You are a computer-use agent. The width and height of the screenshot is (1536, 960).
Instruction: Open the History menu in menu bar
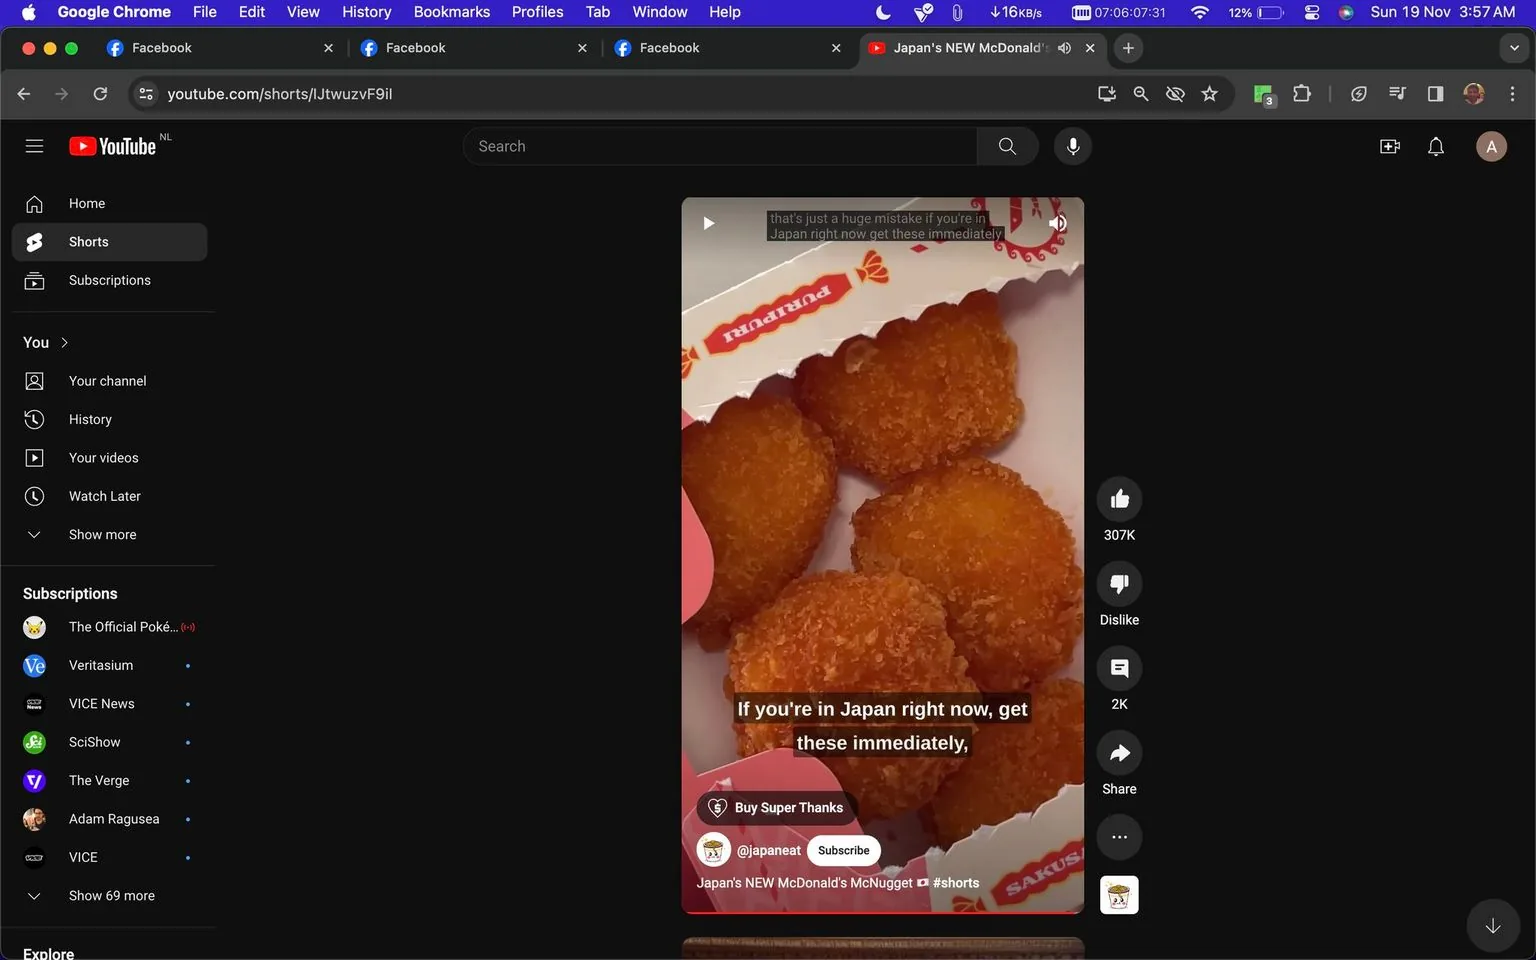pyautogui.click(x=366, y=11)
